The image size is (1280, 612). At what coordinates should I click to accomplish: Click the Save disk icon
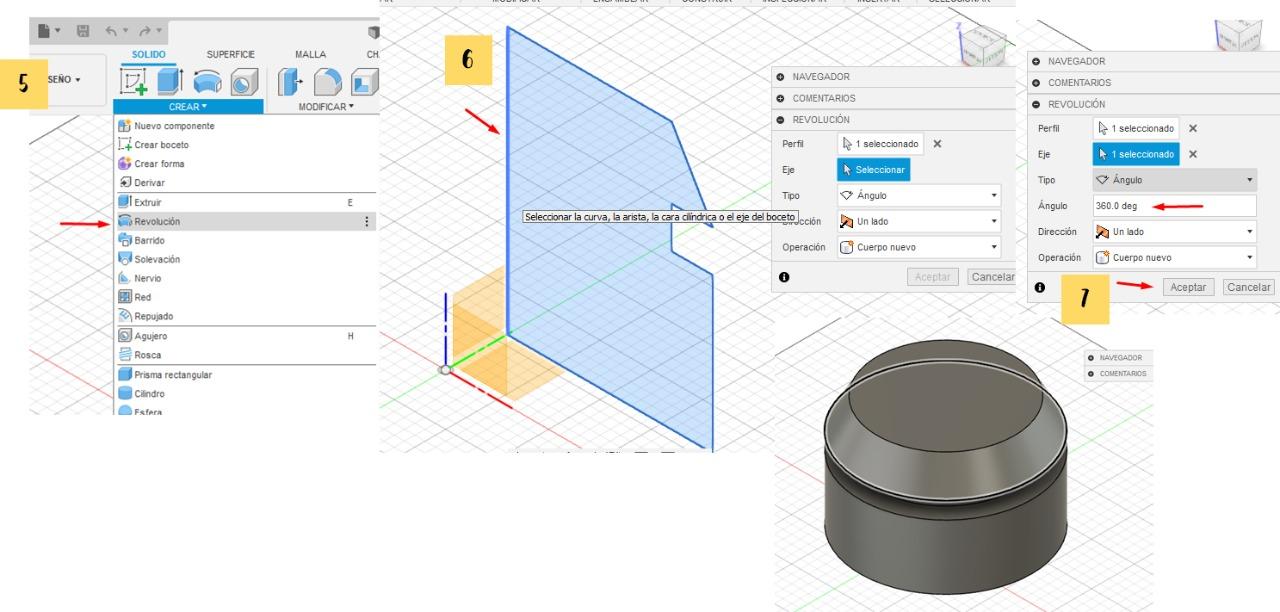pyautogui.click(x=84, y=31)
